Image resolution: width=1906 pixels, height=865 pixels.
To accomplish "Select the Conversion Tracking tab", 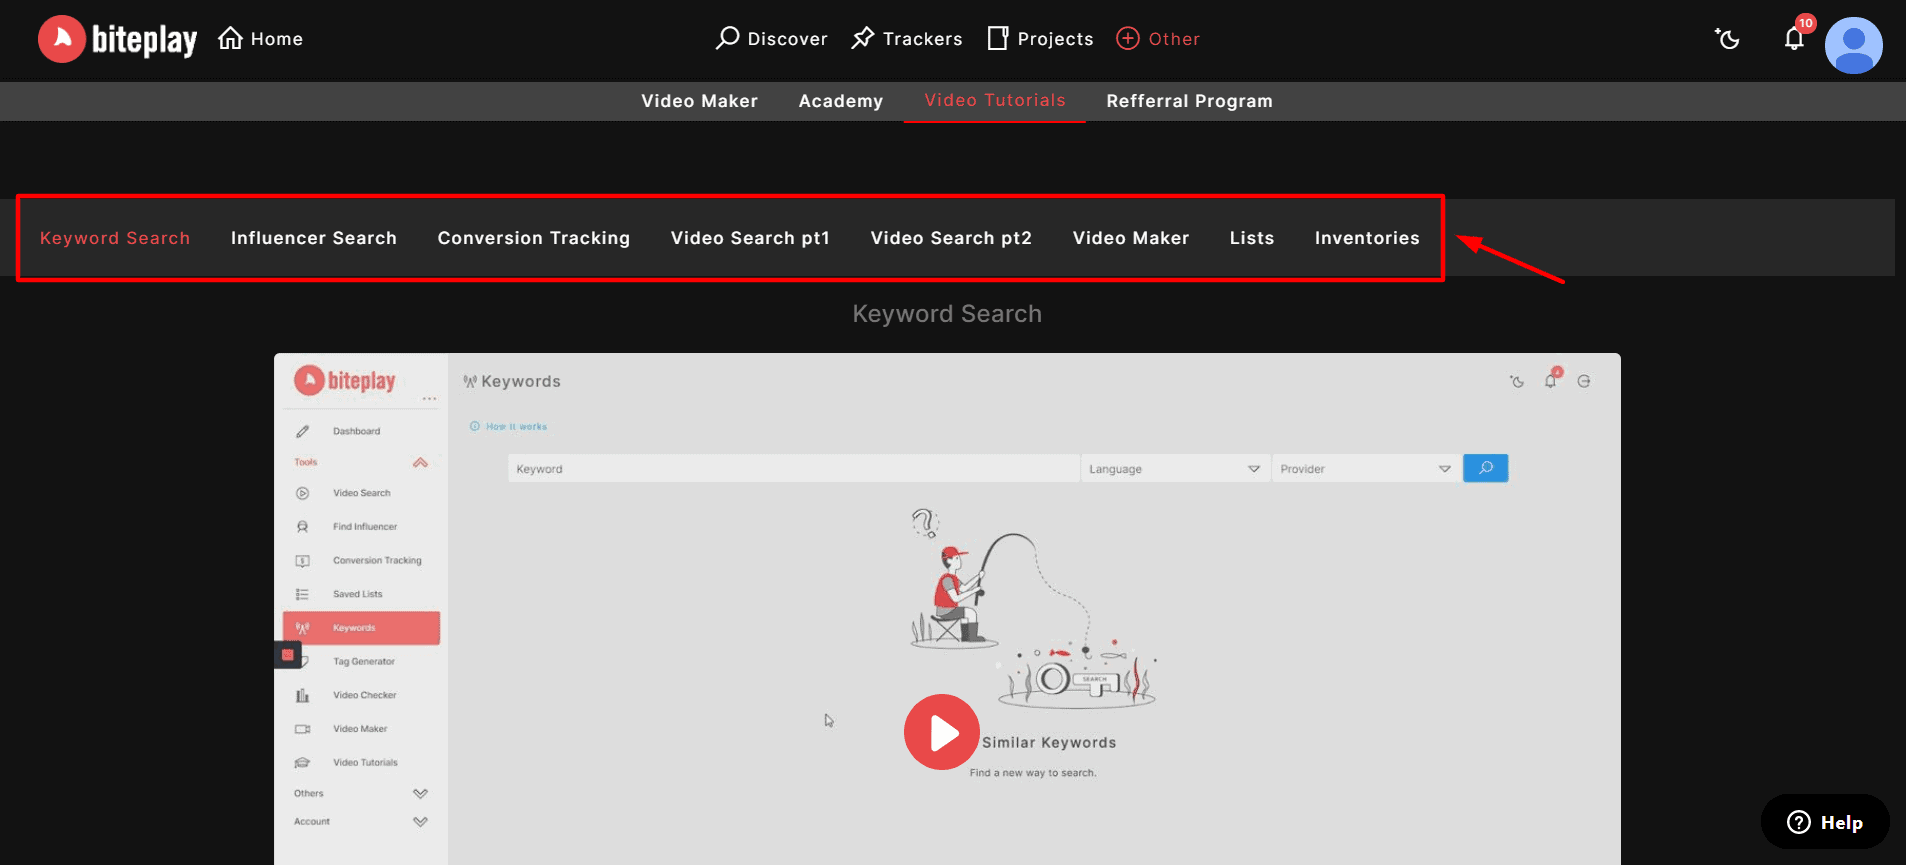I will [x=533, y=238].
